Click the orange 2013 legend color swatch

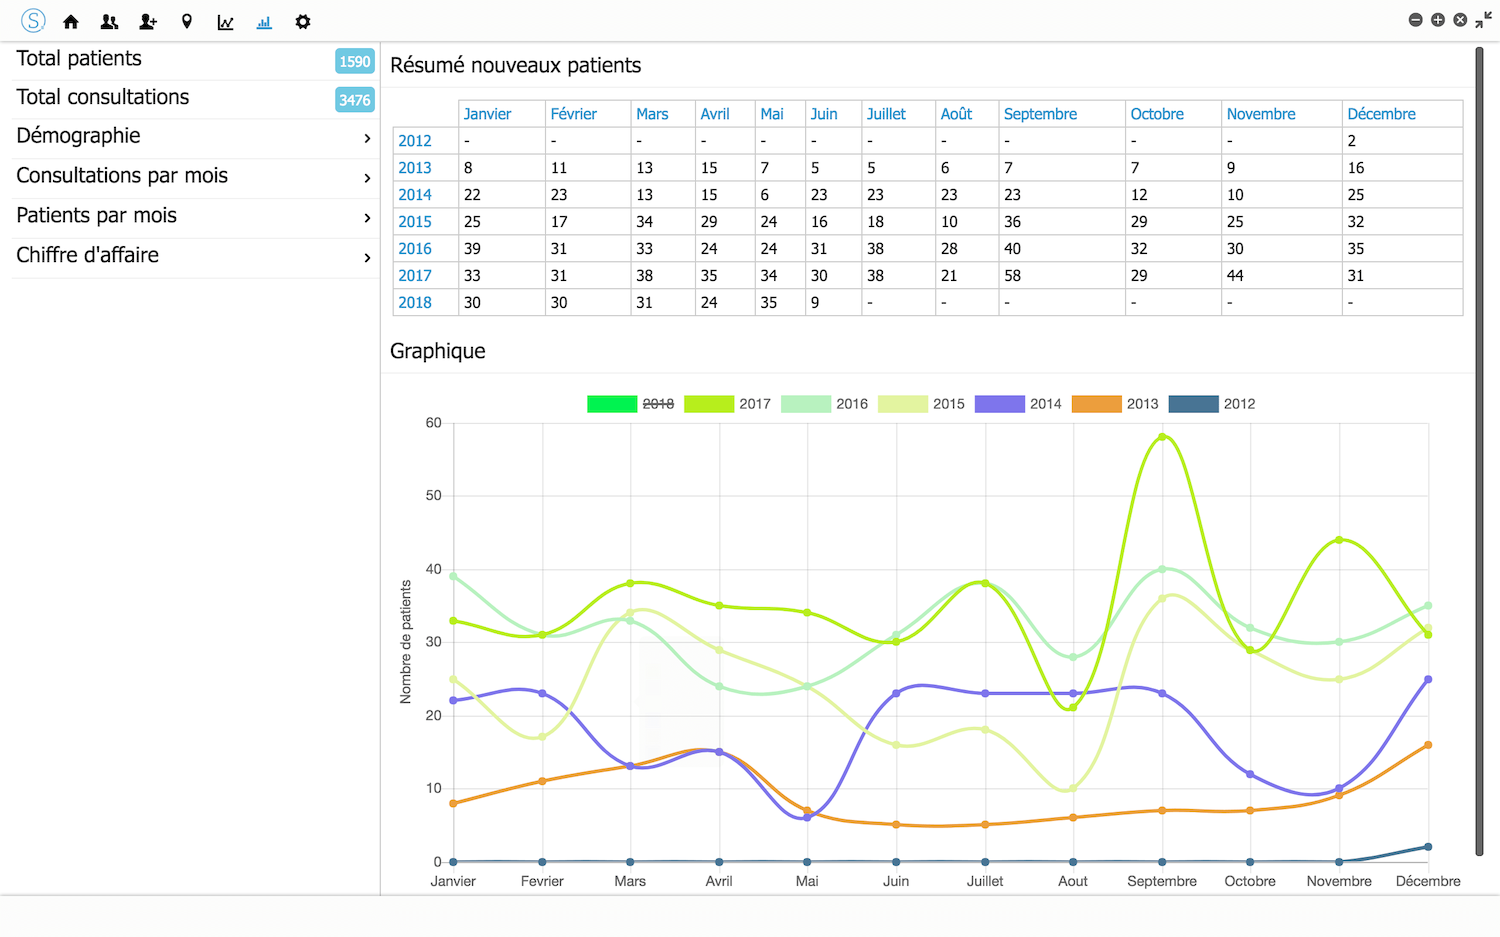(1096, 404)
